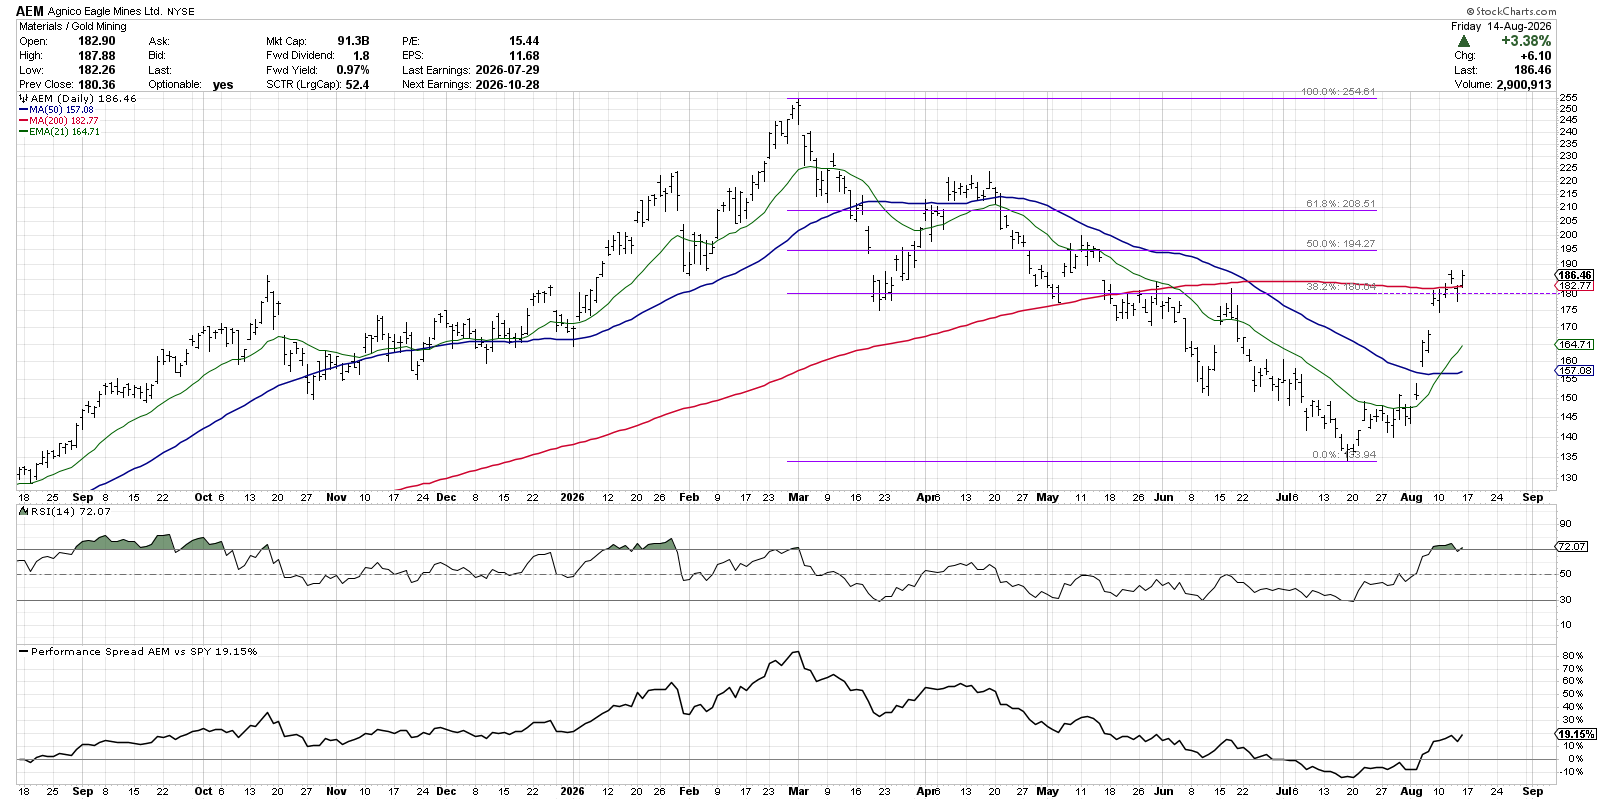Click the EMA(21) 164.71 legend text
The height and width of the screenshot is (800, 1600).
pyautogui.click(x=65, y=132)
